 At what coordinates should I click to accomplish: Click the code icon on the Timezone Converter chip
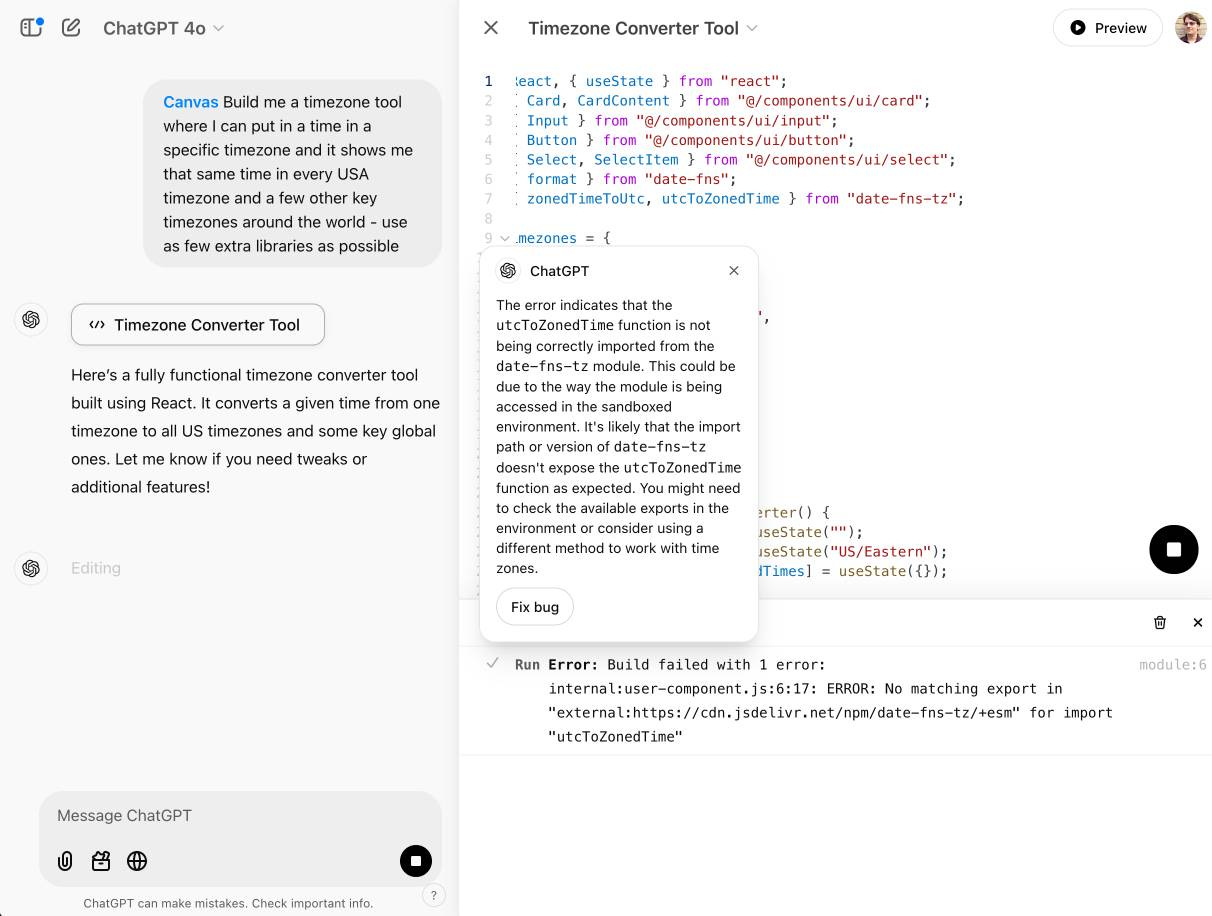tap(97, 324)
